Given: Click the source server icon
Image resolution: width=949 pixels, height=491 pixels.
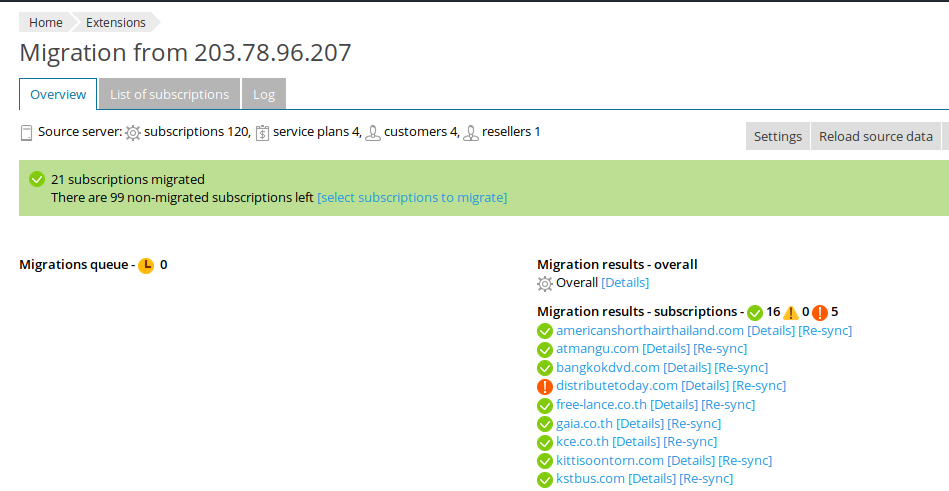Looking at the screenshot, I should click(x=27, y=132).
